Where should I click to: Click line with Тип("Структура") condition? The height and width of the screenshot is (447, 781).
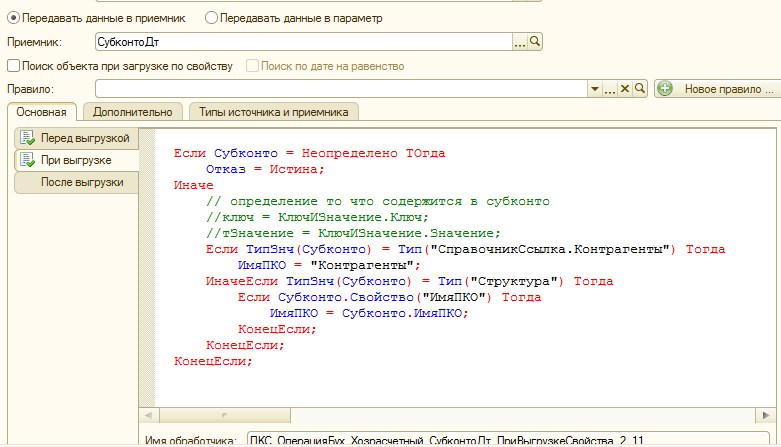point(409,281)
